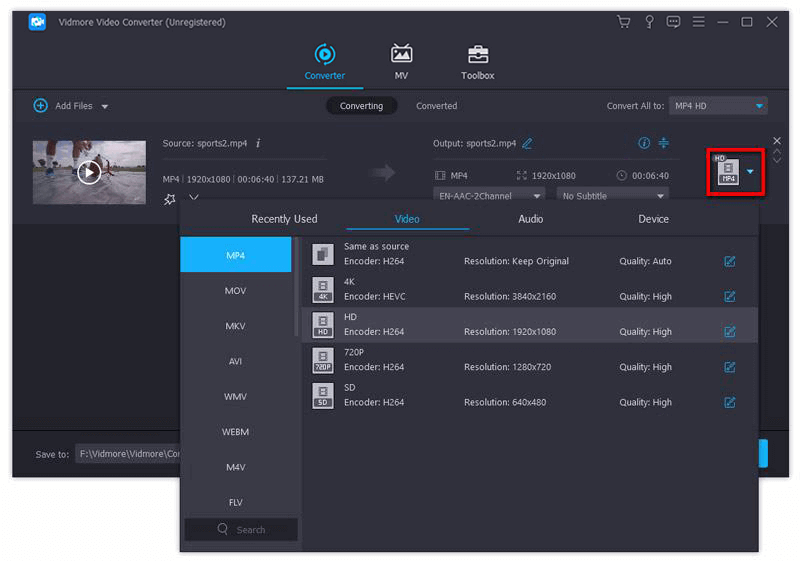Expand the Add Files dropdown arrow

coord(105,106)
